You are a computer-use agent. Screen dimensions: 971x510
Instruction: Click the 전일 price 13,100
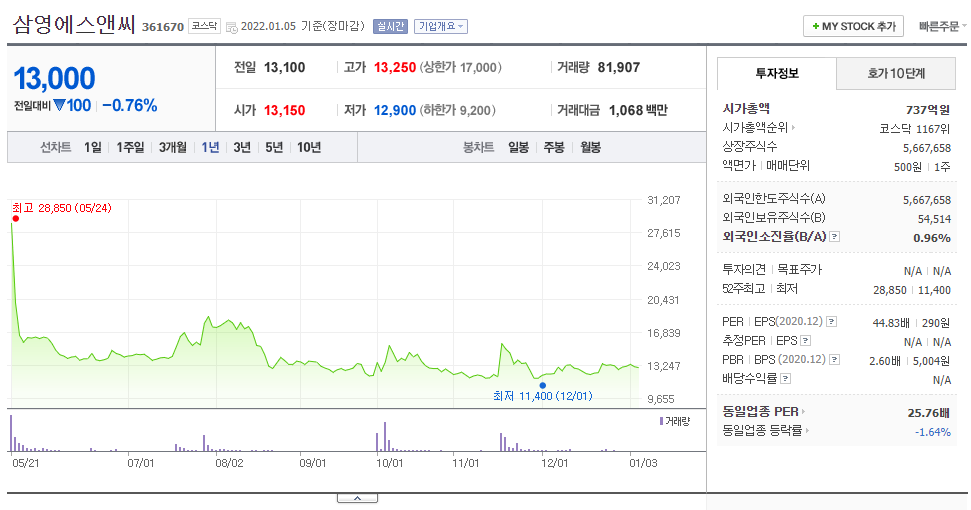coord(284,67)
